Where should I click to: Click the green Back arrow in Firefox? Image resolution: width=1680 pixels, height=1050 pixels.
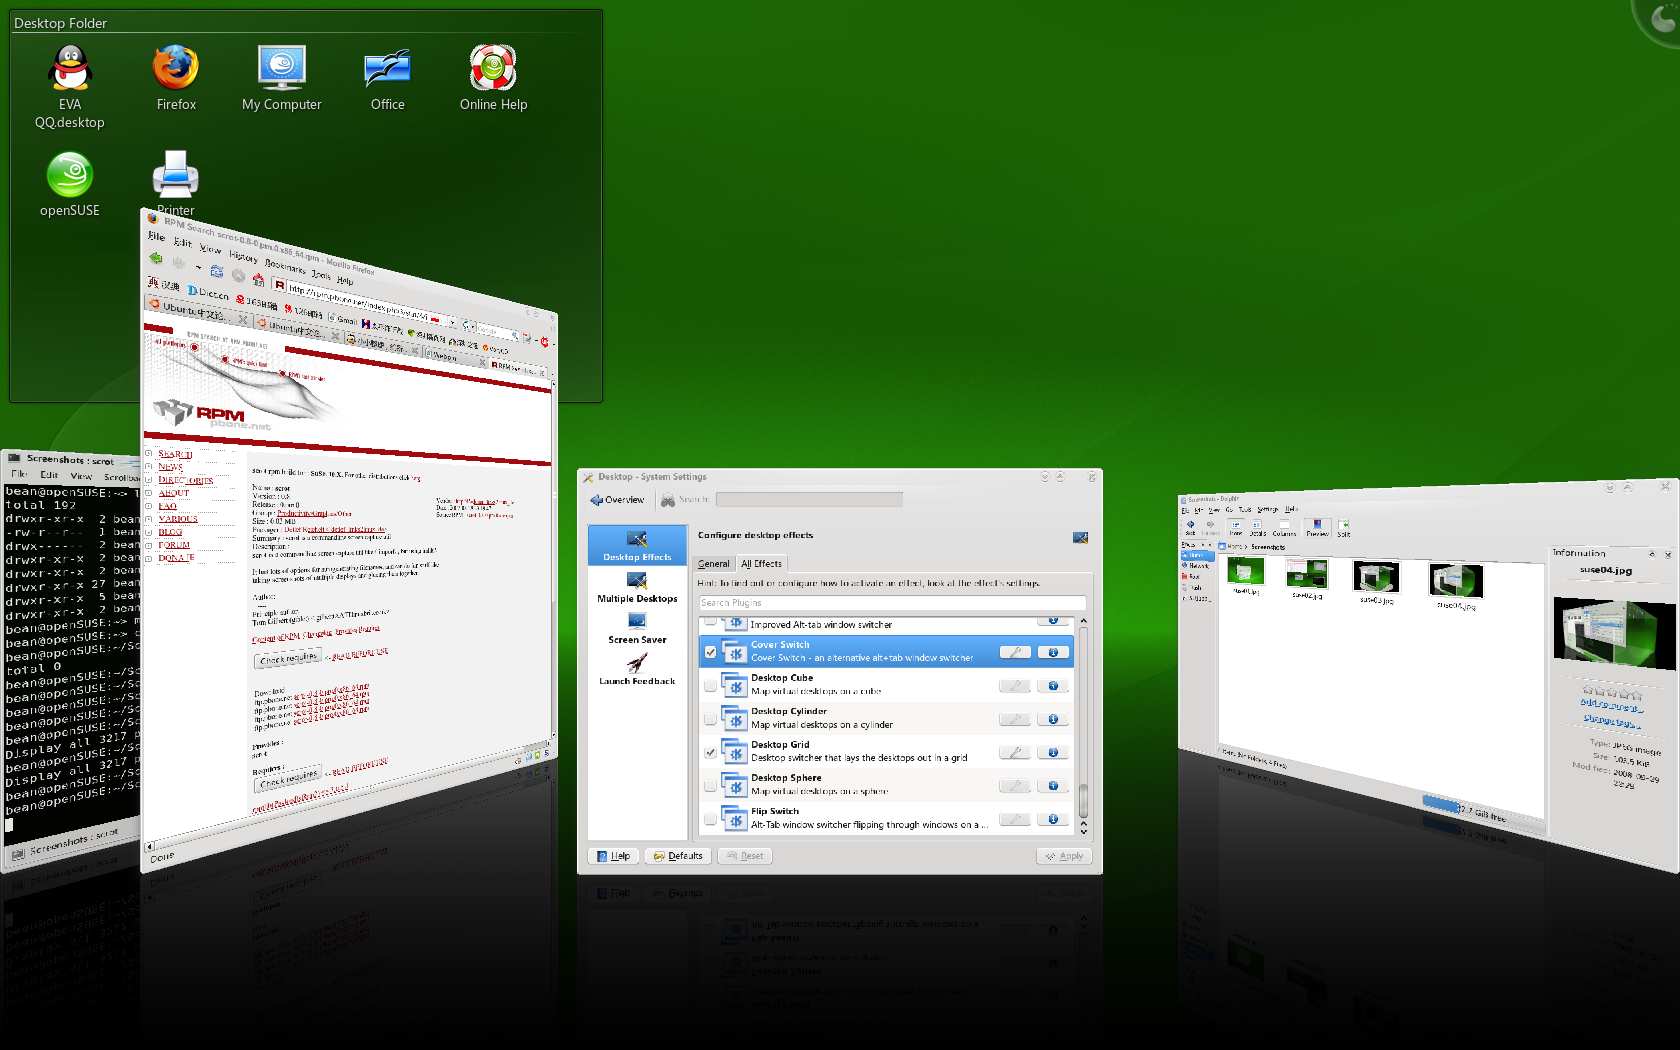[156, 258]
